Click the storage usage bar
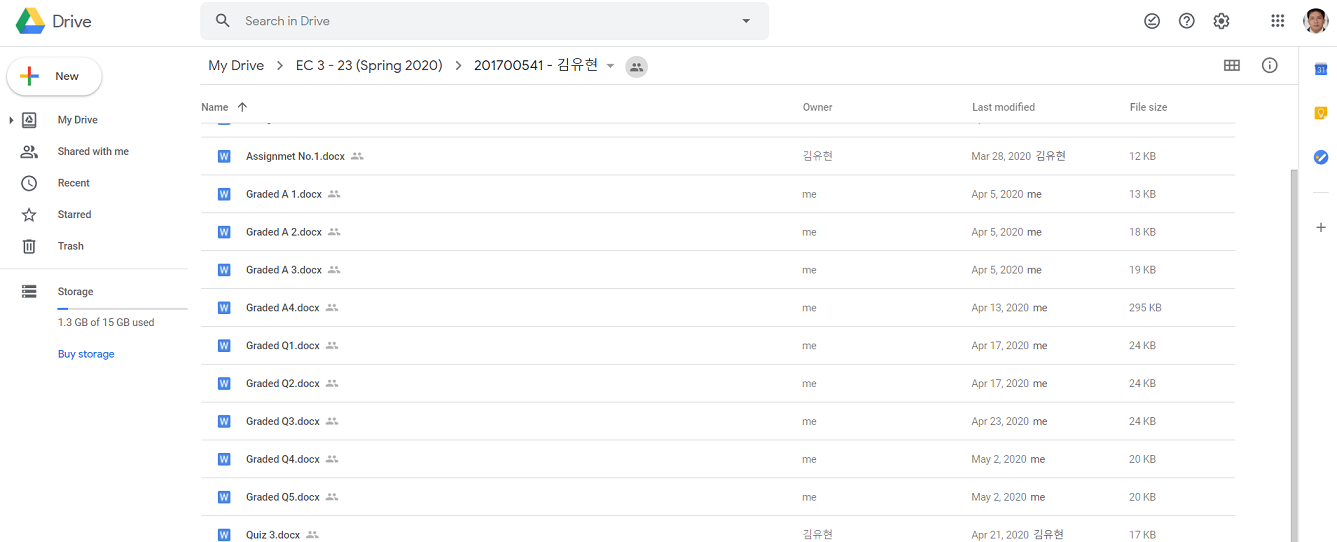Image resolution: width=1337 pixels, height=542 pixels. point(122,309)
